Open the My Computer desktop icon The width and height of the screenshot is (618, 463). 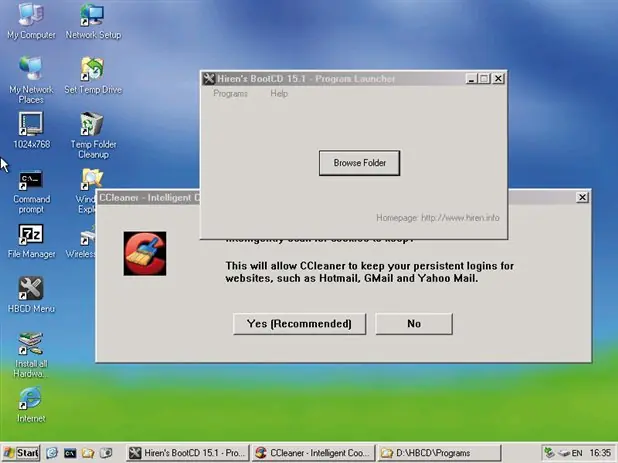31,20
